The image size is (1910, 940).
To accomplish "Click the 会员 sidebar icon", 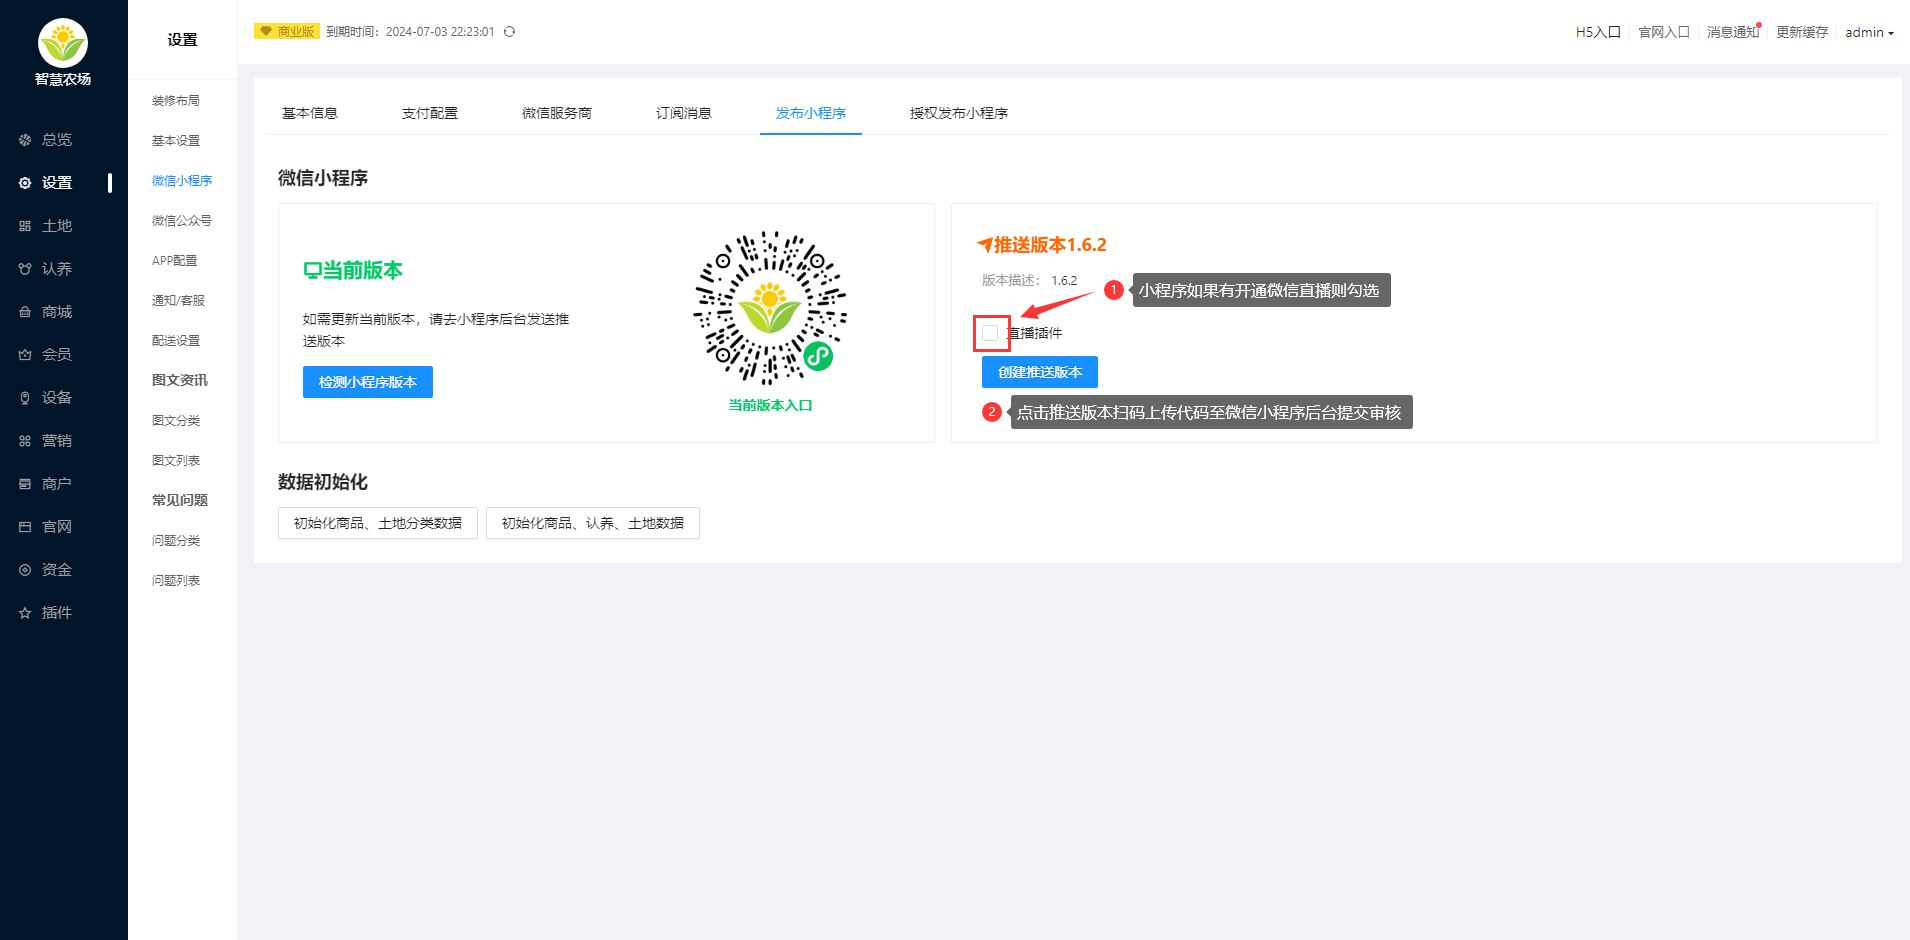I will 25,355.
